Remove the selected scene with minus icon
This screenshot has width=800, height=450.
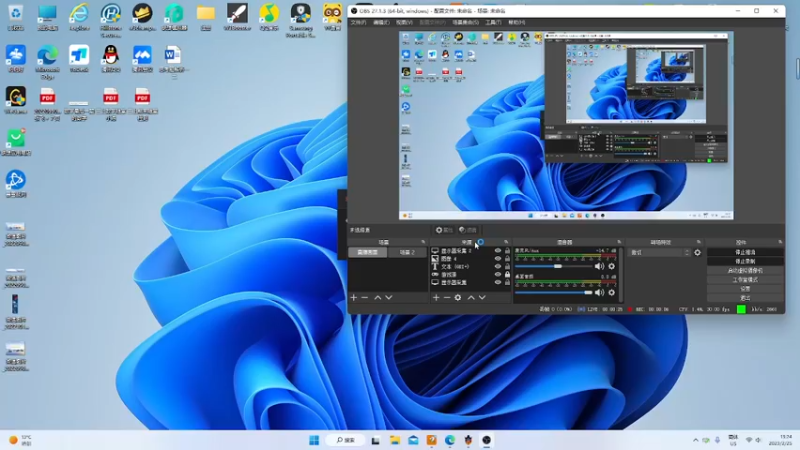(x=365, y=297)
